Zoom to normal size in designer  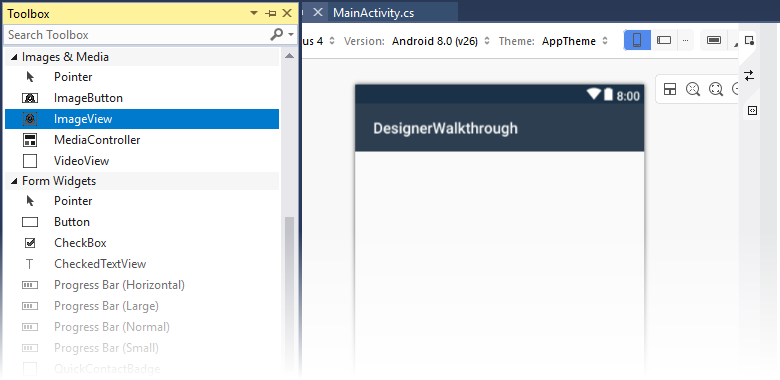tap(693, 89)
